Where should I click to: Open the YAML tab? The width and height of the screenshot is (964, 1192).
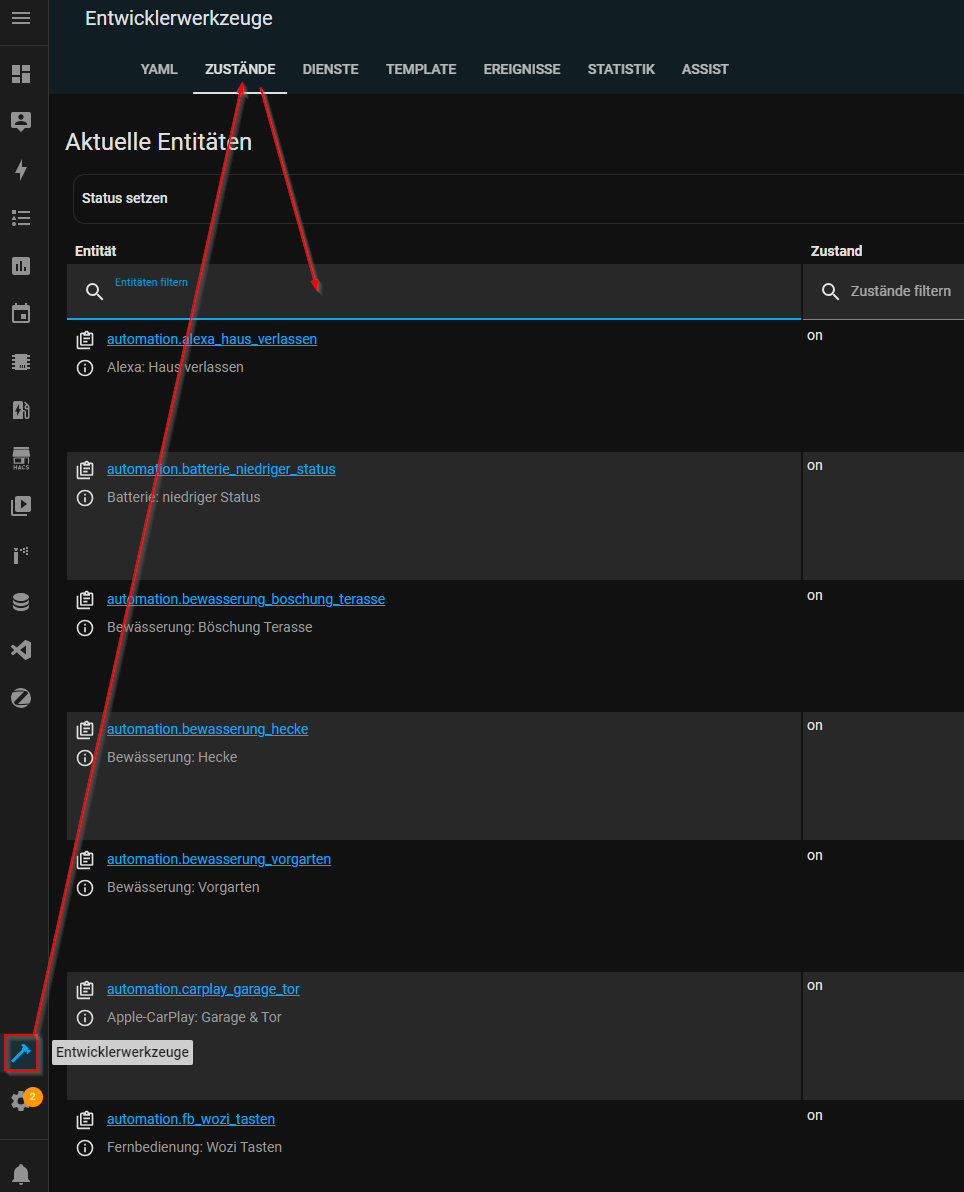159,69
